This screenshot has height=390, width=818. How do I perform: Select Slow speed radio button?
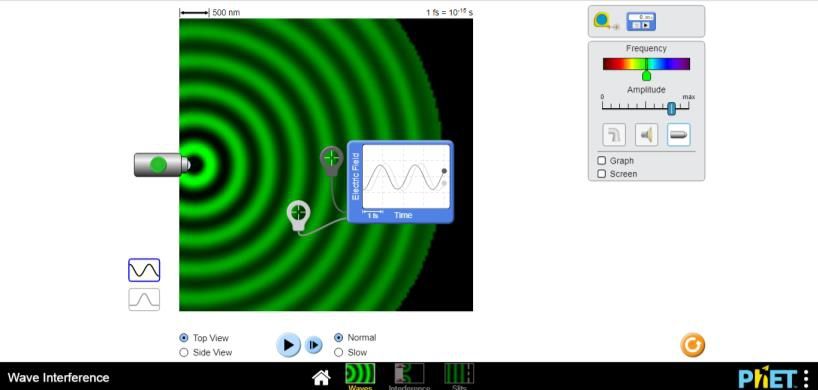pos(351,352)
